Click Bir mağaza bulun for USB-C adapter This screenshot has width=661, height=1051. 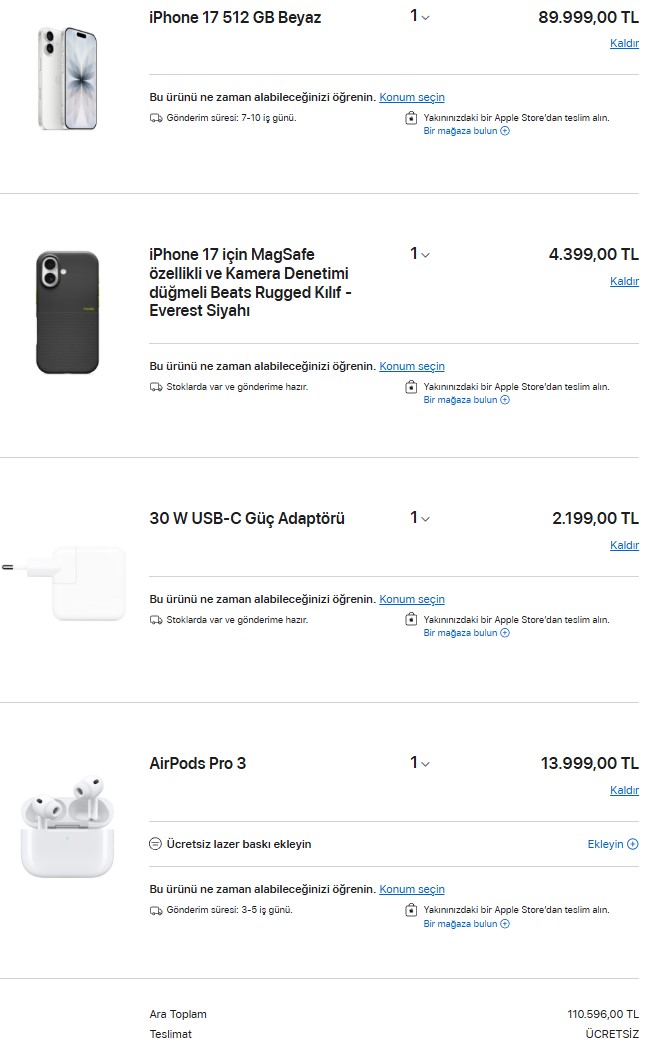tap(466, 633)
